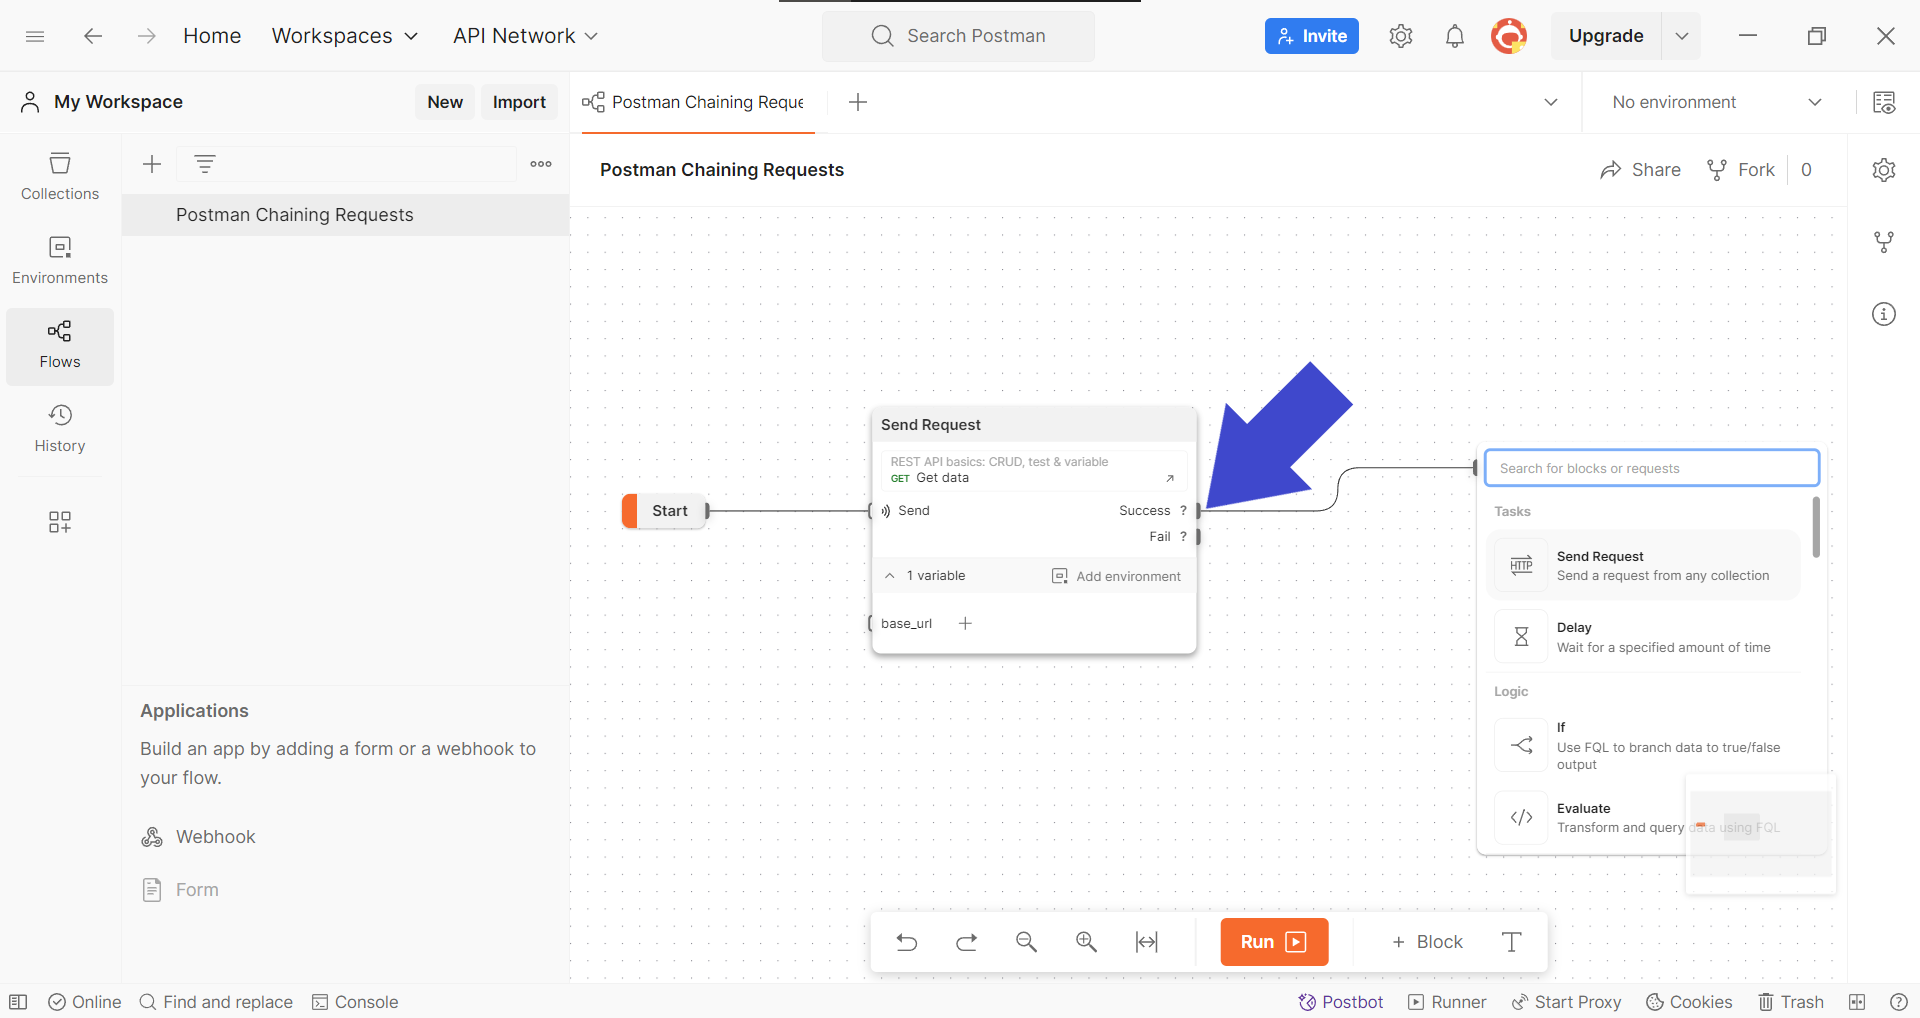Open the request link arrow in Send Request block
This screenshot has width=1920, height=1018.
(x=1170, y=478)
